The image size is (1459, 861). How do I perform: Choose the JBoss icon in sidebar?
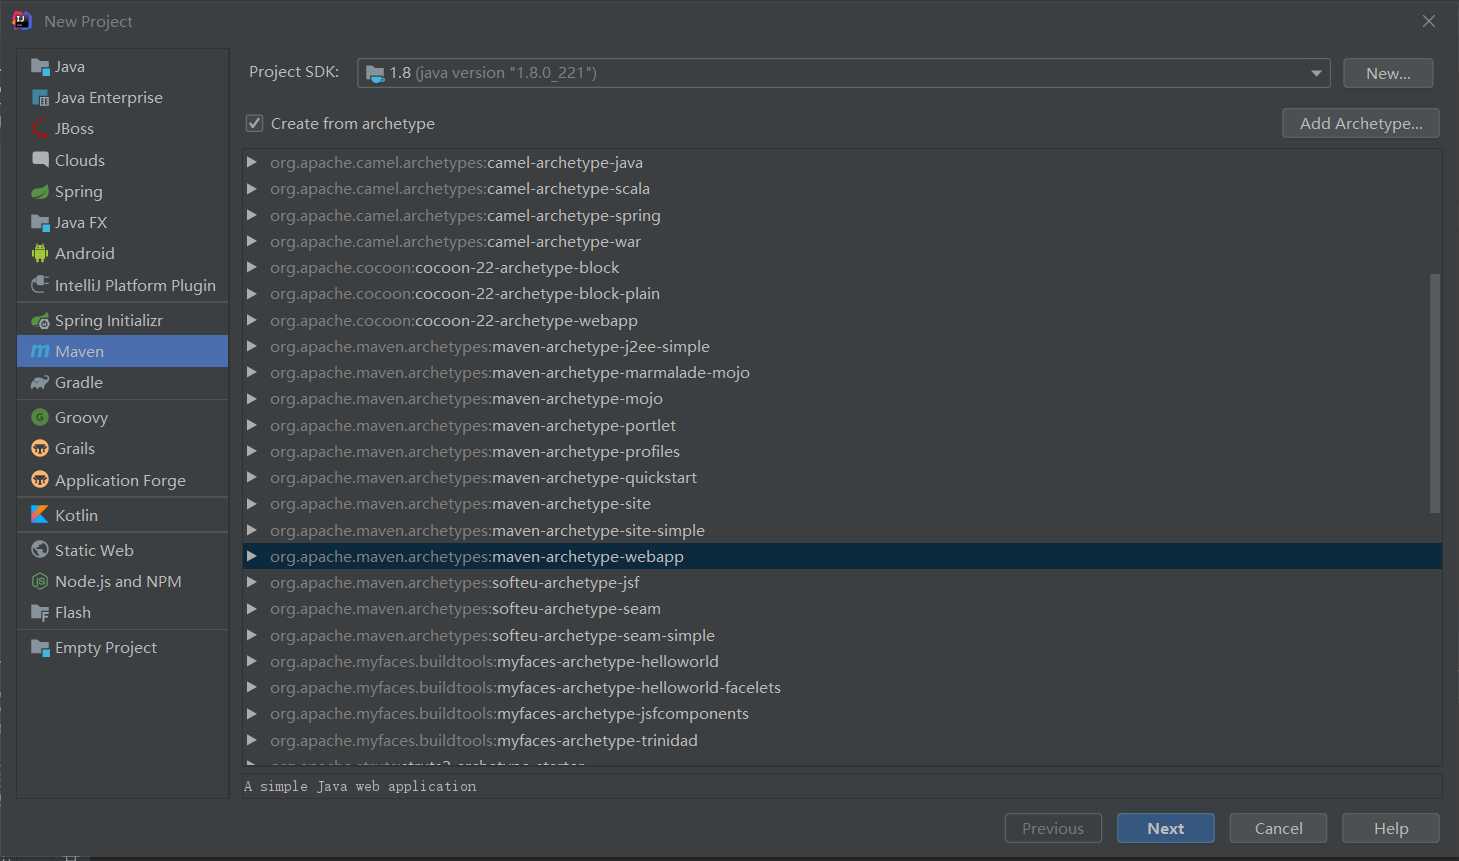click(40, 129)
